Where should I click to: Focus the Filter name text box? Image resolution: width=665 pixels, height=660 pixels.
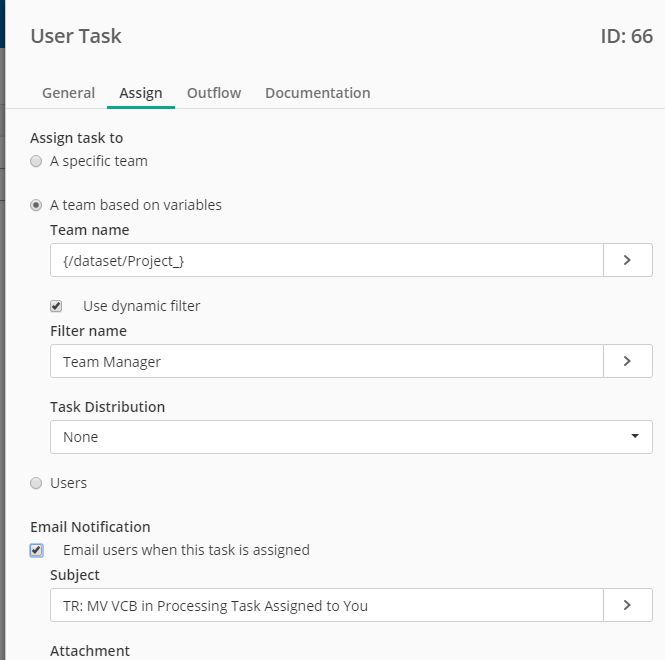tap(326, 361)
